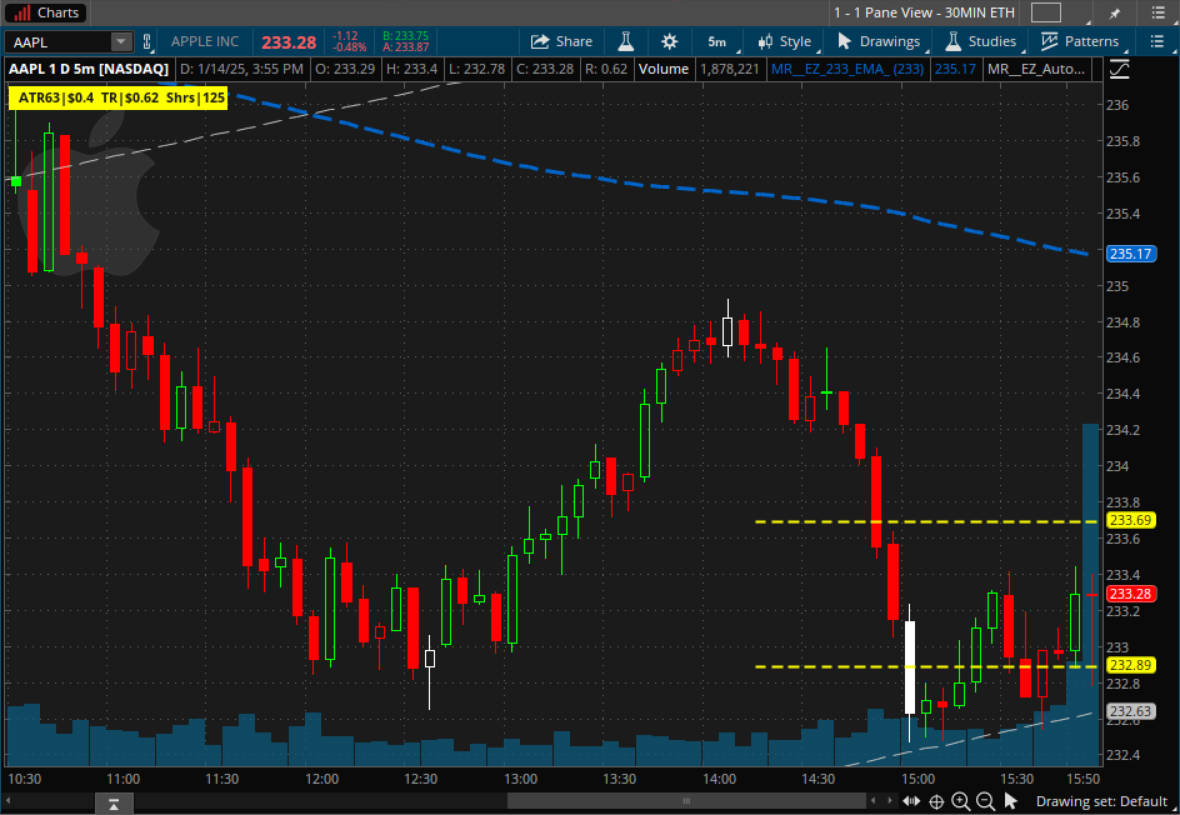This screenshot has width=1180, height=815.
Task: Click the large red 233.28 last price
Action: [289, 42]
